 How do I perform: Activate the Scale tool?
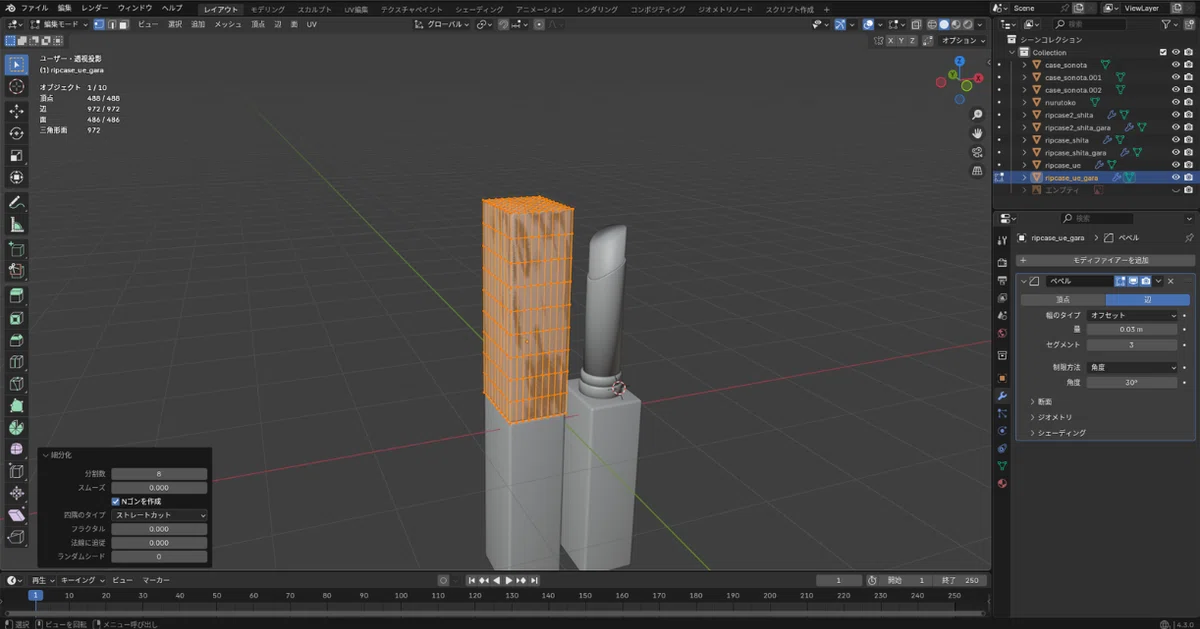coord(16,155)
